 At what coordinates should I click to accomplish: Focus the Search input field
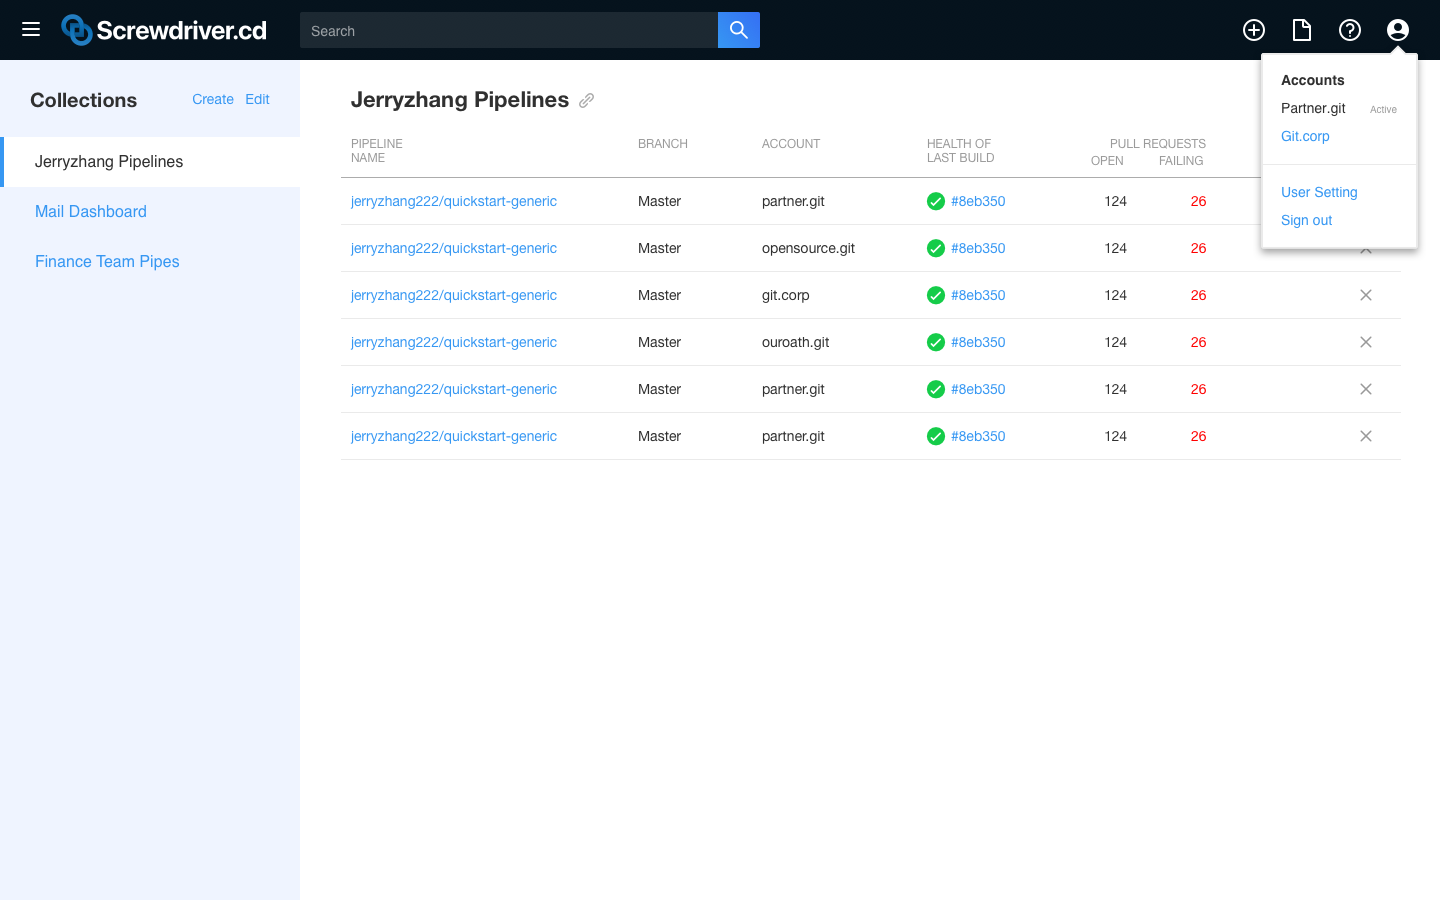click(x=509, y=30)
